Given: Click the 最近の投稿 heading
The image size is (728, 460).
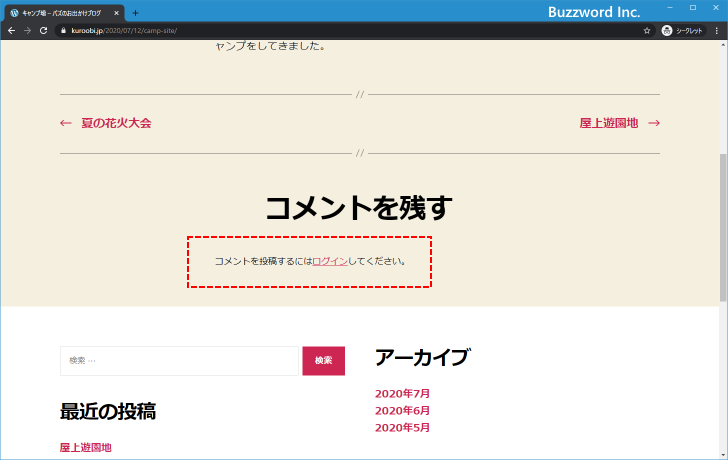Looking at the screenshot, I should point(108,411).
